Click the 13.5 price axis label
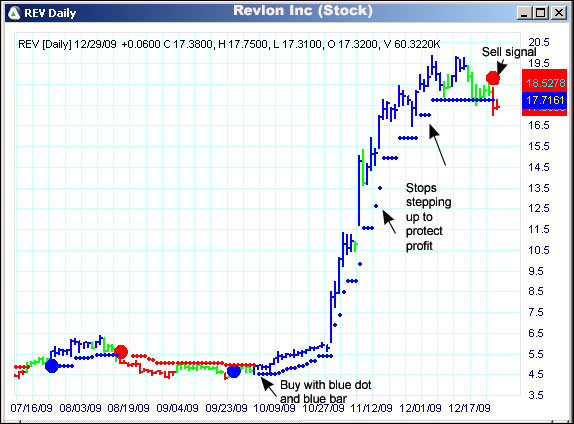 coord(538,188)
